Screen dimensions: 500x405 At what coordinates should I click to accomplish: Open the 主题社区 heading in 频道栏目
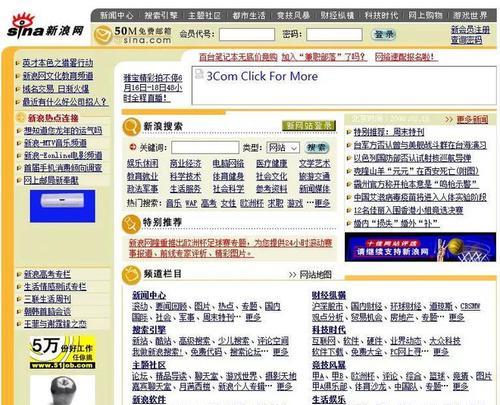149,365
